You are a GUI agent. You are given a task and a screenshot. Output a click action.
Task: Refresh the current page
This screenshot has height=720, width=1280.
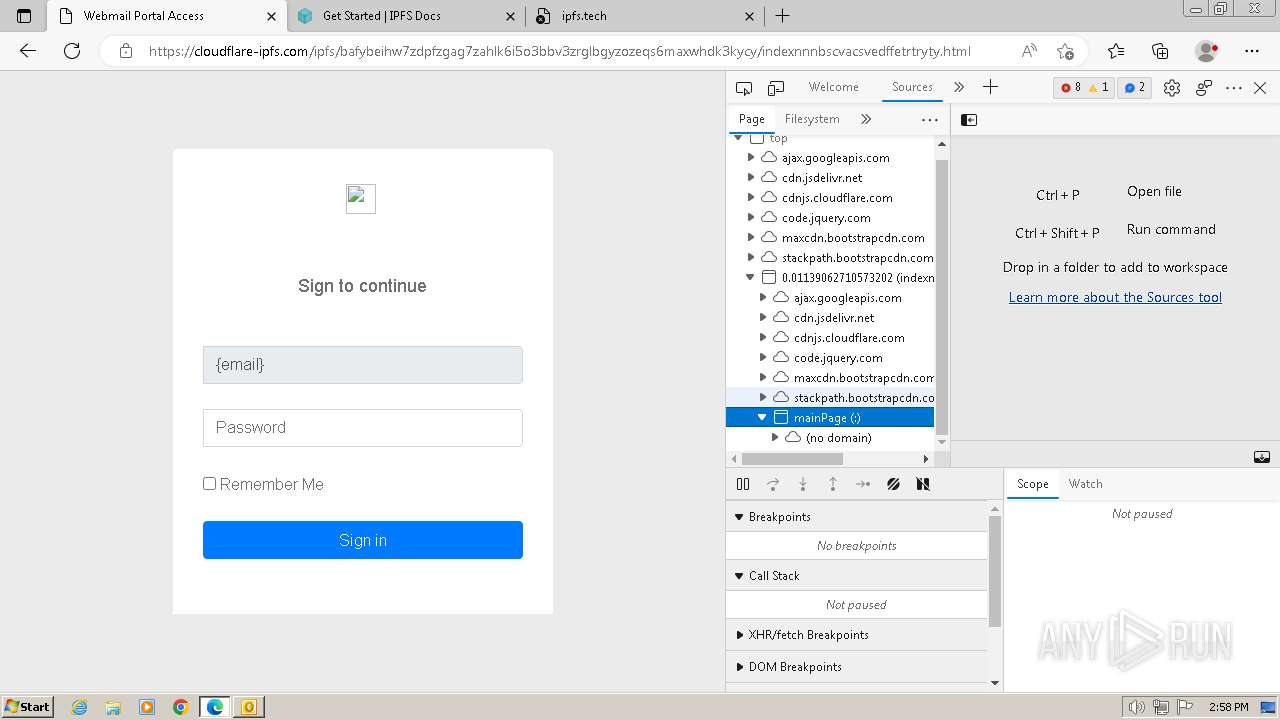pos(72,51)
